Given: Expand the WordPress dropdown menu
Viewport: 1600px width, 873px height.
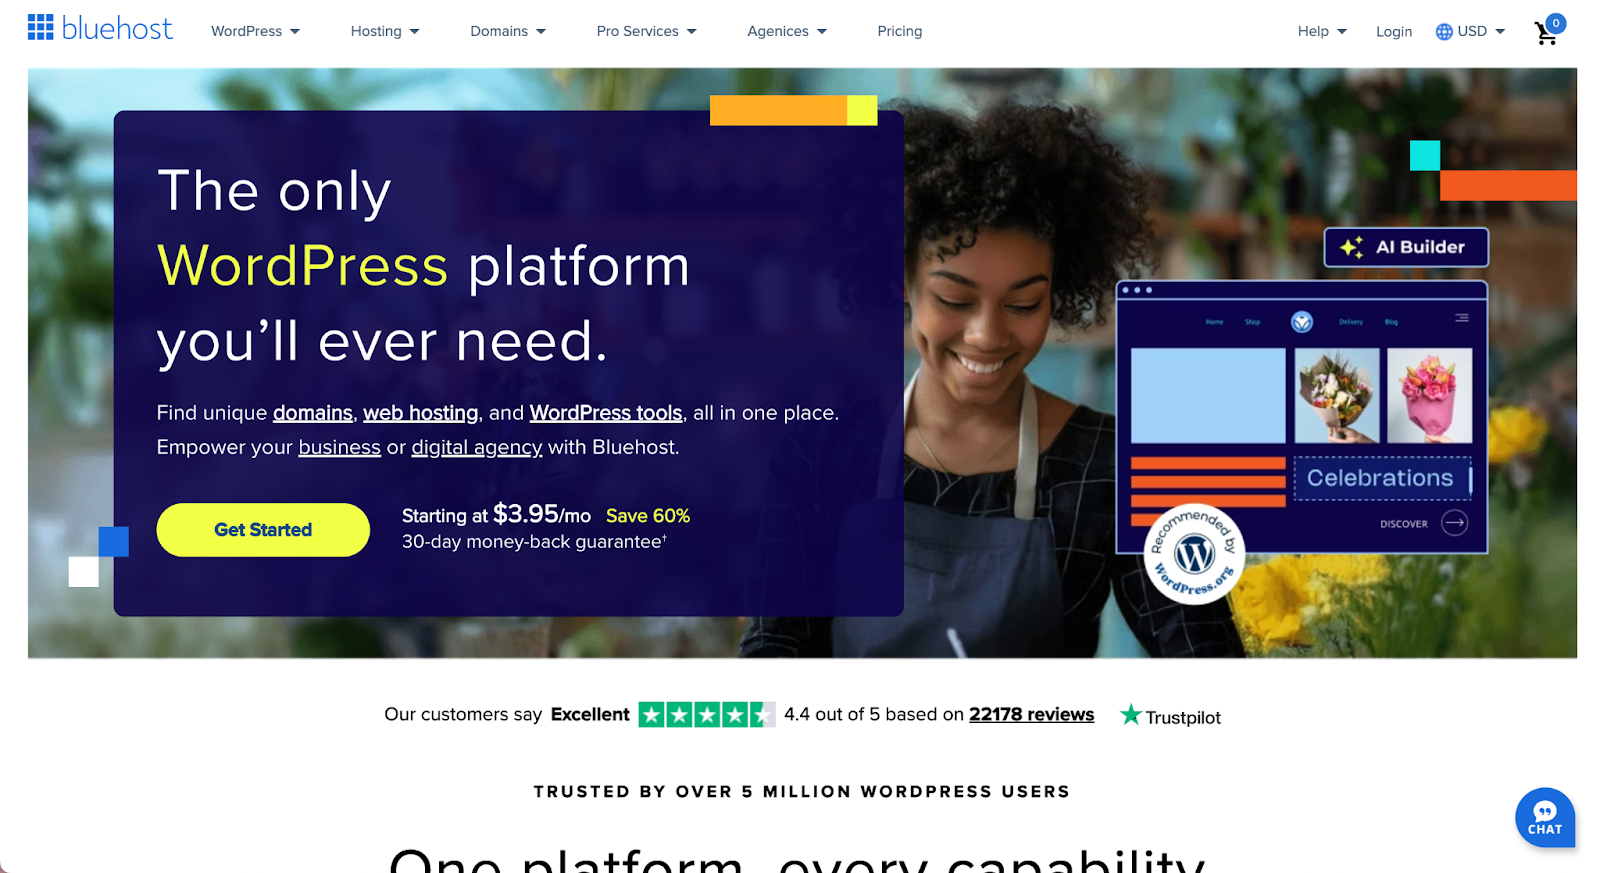Looking at the screenshot, I should point(255,31).
